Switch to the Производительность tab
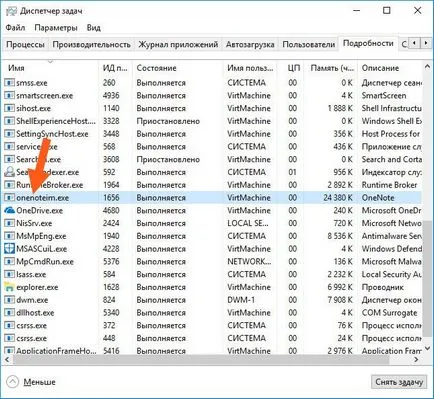 [91, 44]
